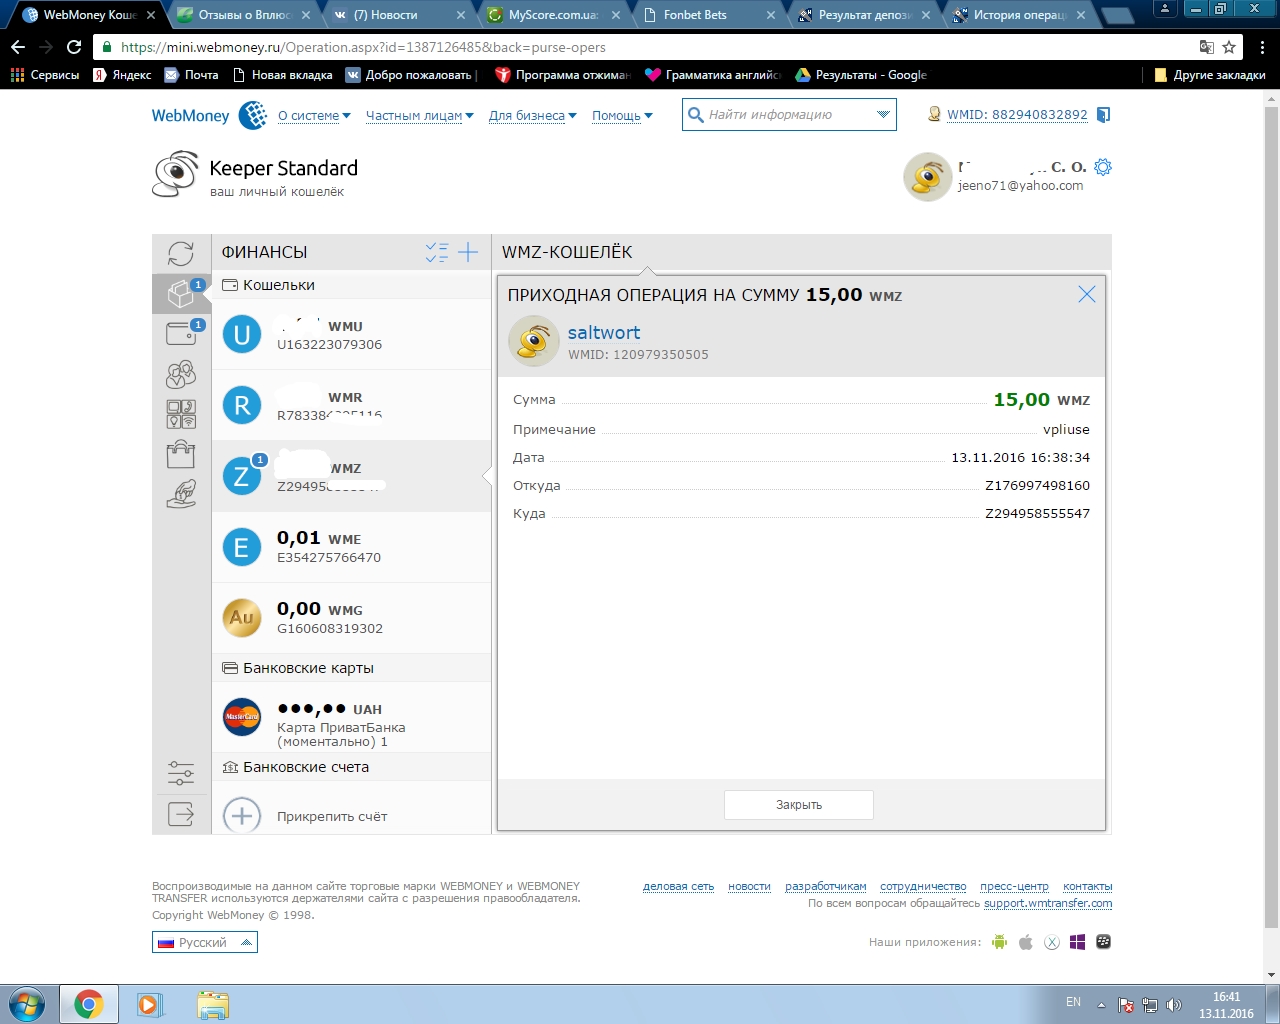Open the пресс-центр footer link

[x=1014, y=887]
